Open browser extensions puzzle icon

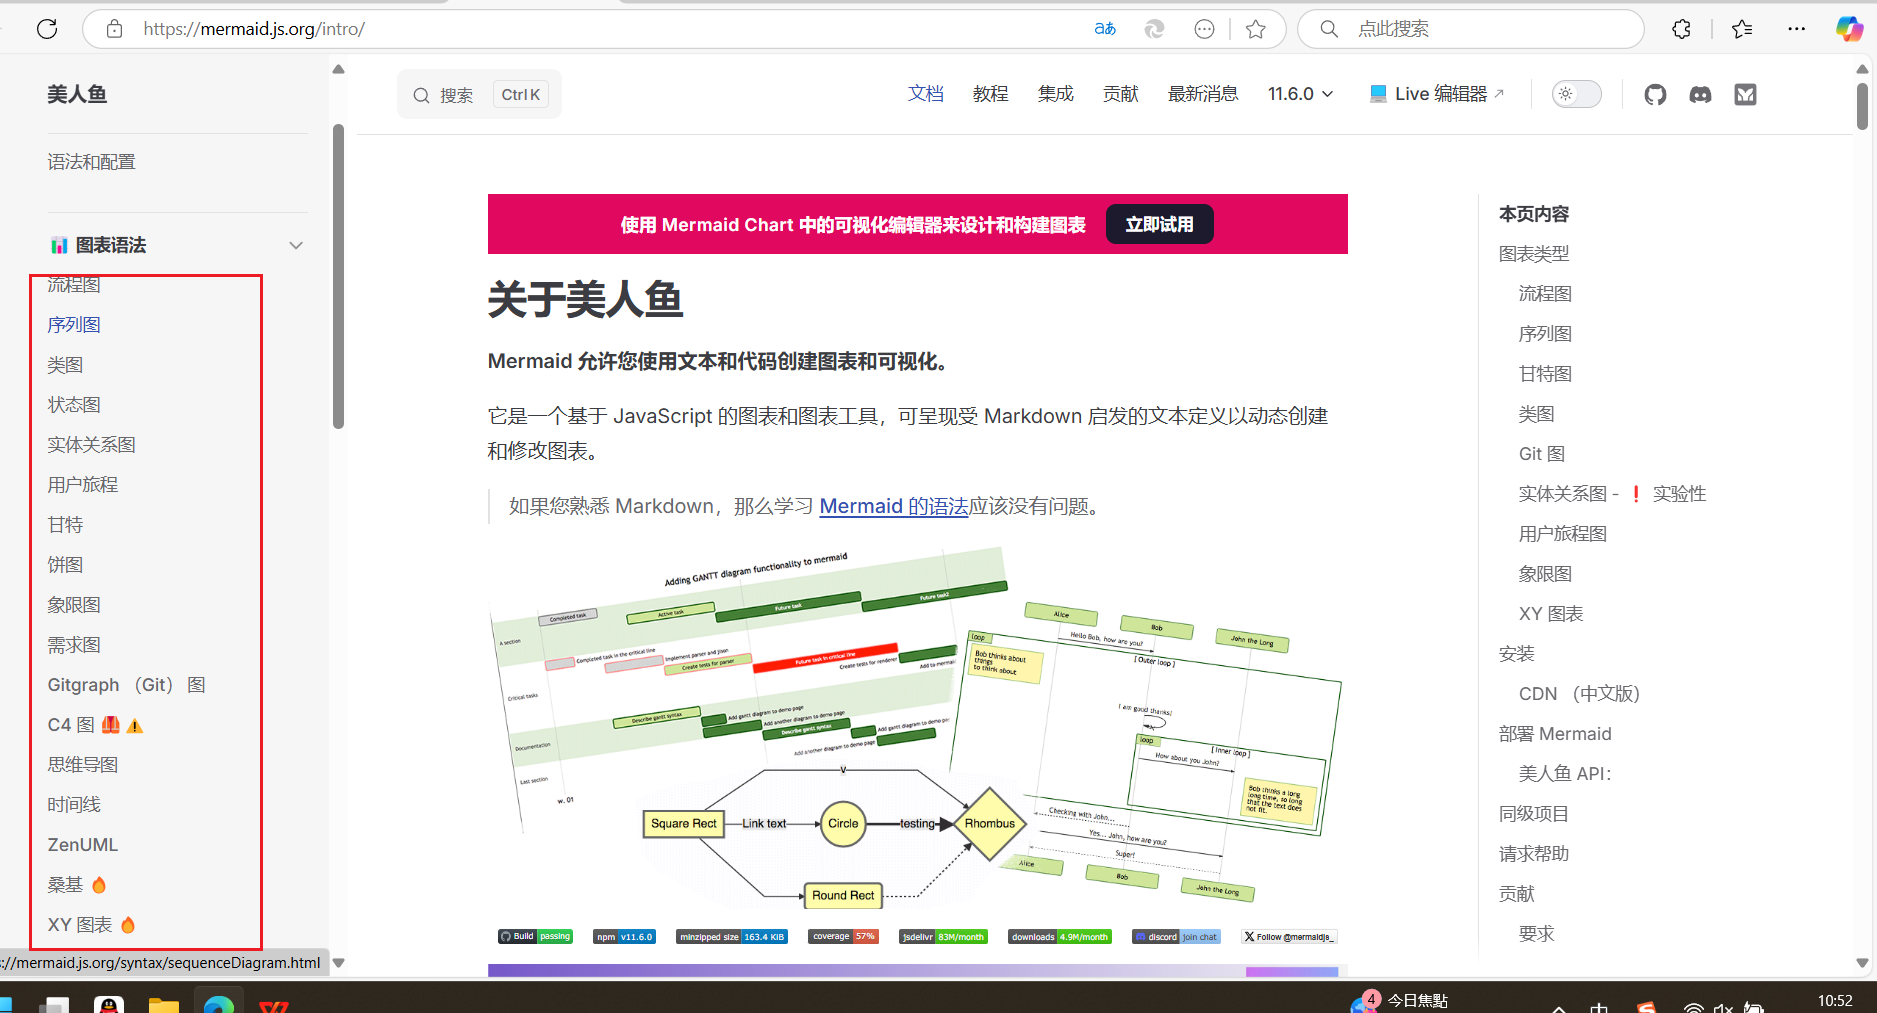(1682, 29)
